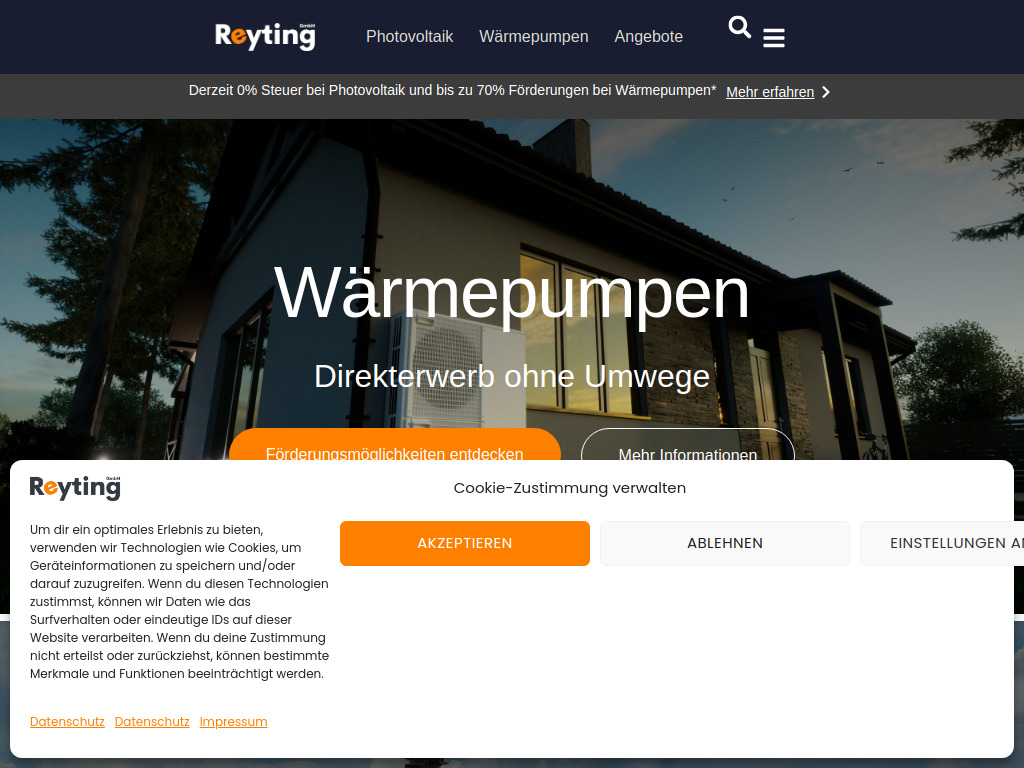Click the chevron arrow next to Mehr erfahren
The width and height of the screenshot is (1024, 768).
825,91
